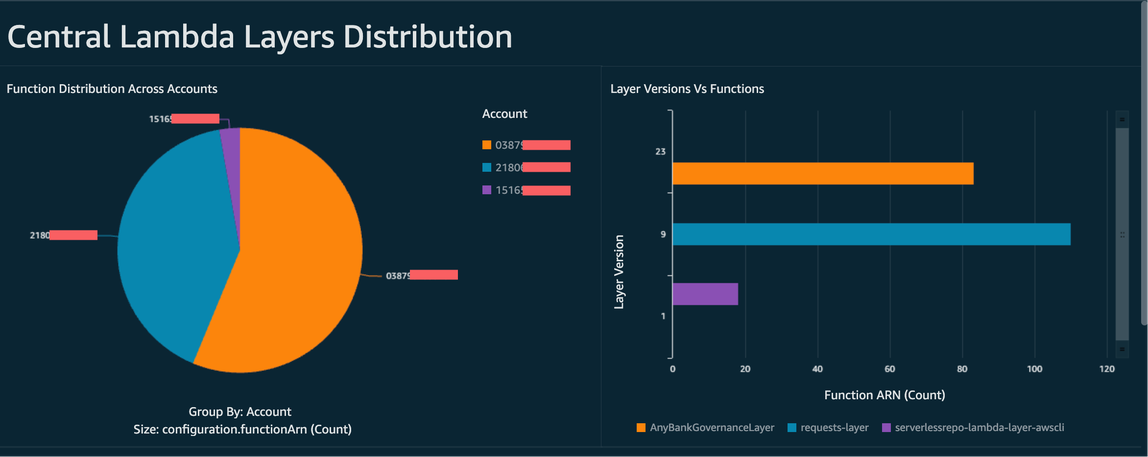
Task: Click the bar chart scrollbar bottom handle
Action: point(1121,348)
